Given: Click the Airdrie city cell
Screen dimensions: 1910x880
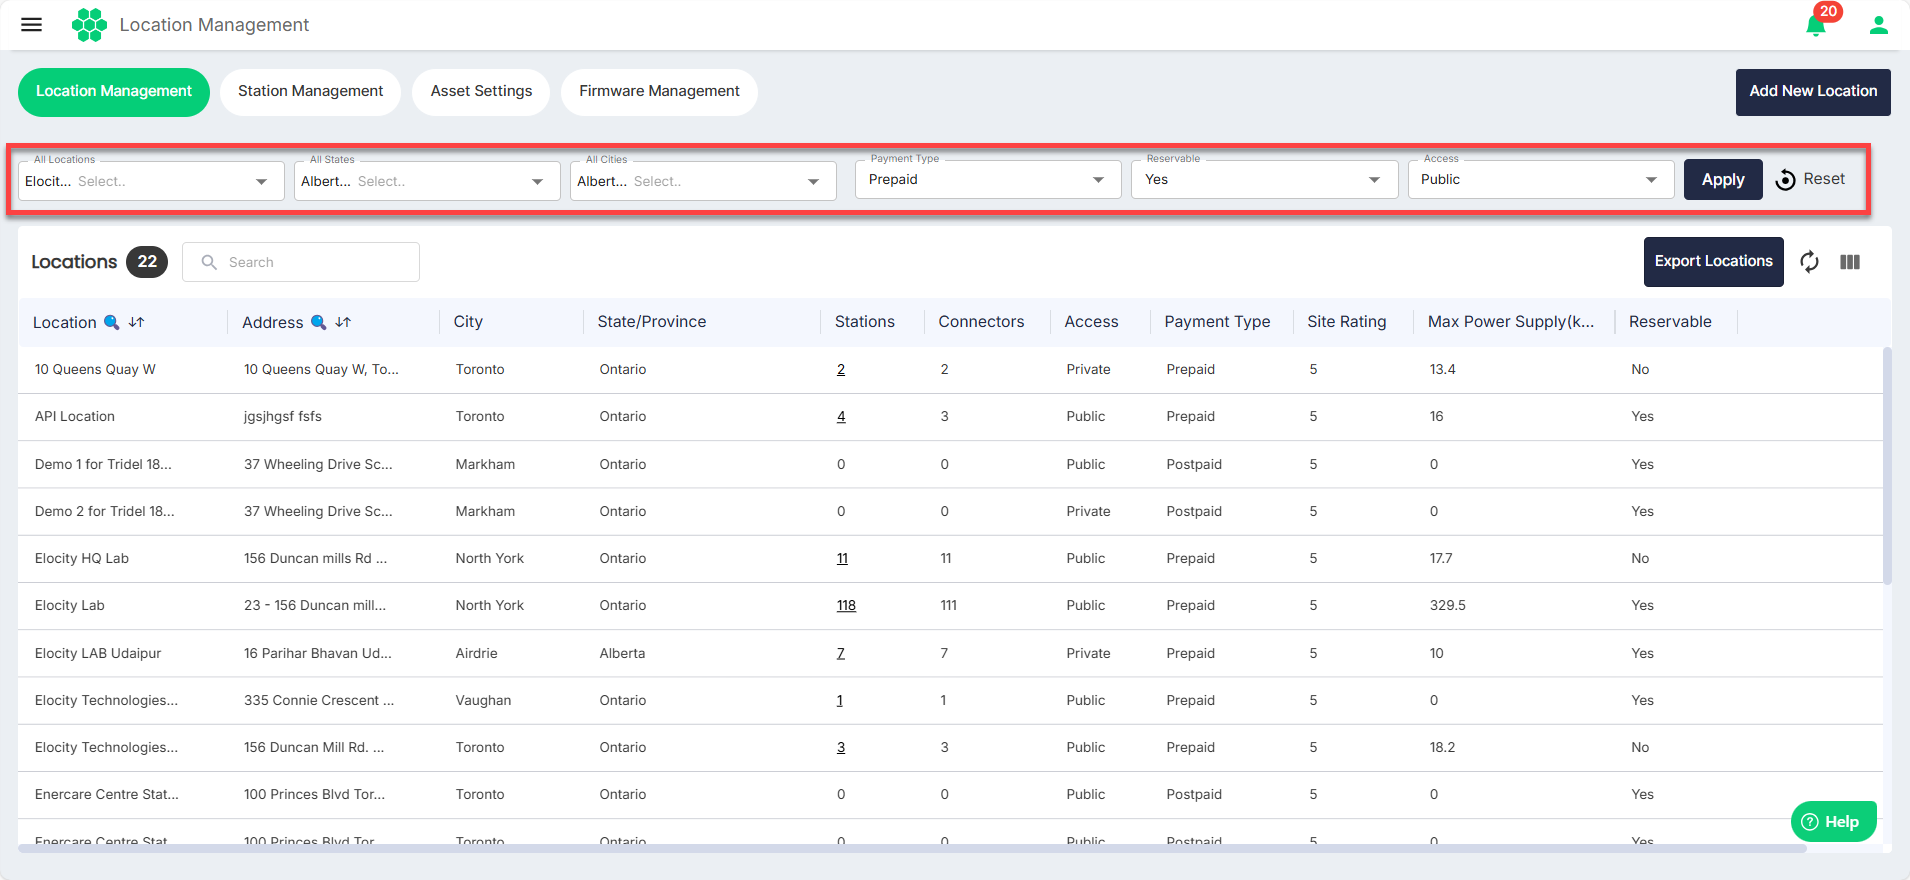Looking at the screenshot, I should pyautogui.click(x=476, y=654).
